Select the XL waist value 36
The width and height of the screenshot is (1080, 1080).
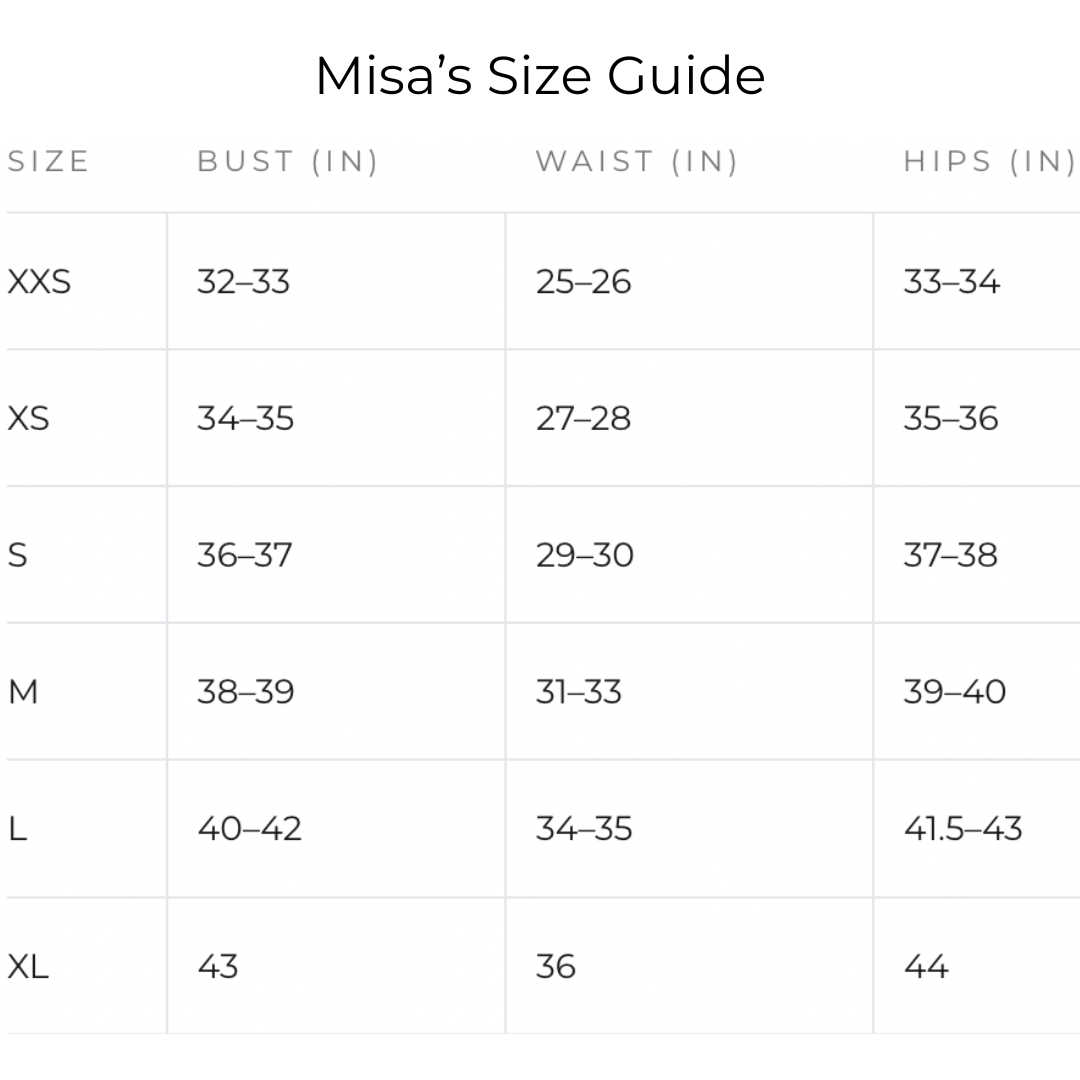[556, 966]
